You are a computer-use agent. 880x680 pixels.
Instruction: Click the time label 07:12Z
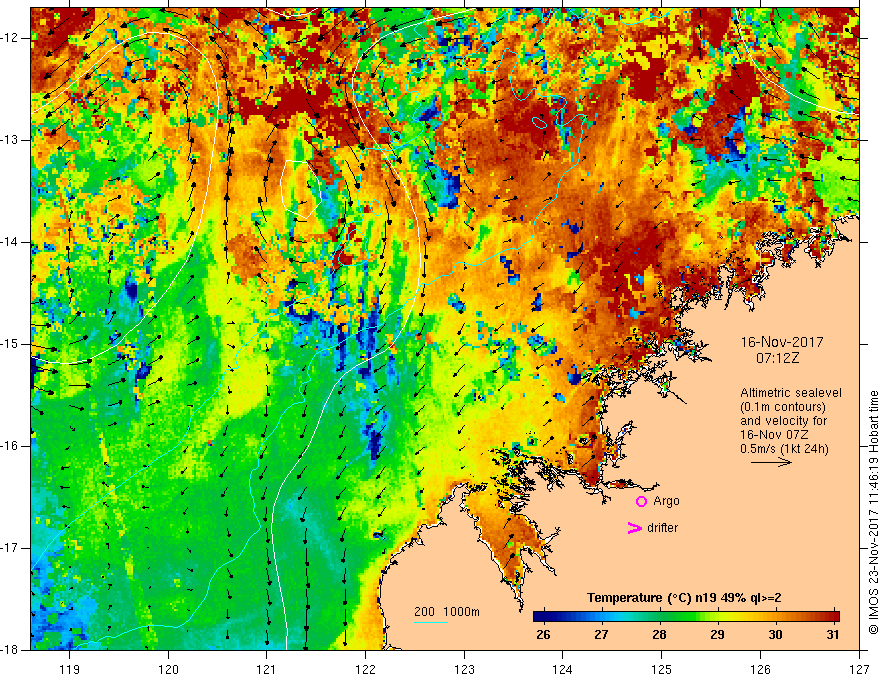tap(777, 358)
